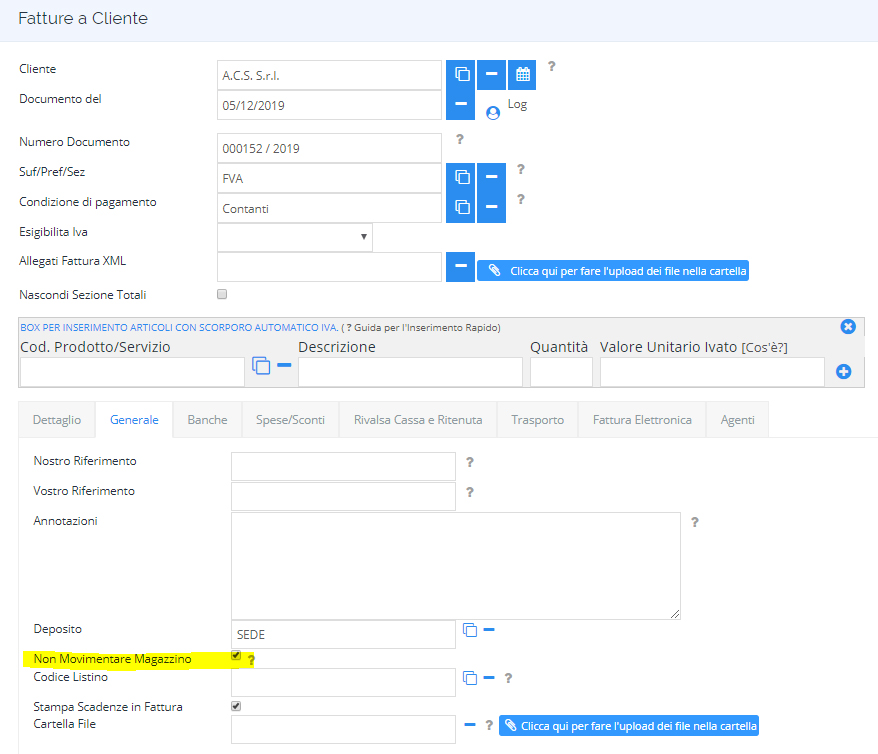Click the Log user avatar icon
The width and height of the screenshot is (878, 754).
(x=493, y=113)
